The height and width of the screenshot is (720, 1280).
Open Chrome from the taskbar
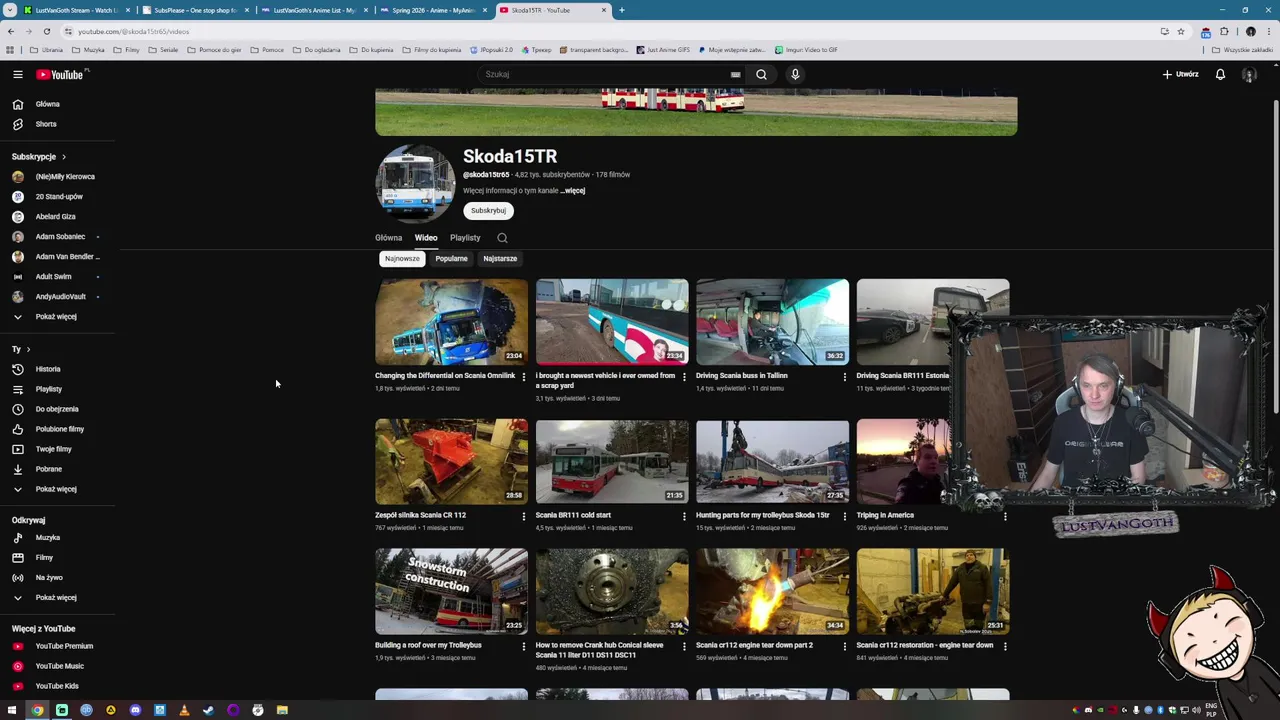tap(37, 710)
